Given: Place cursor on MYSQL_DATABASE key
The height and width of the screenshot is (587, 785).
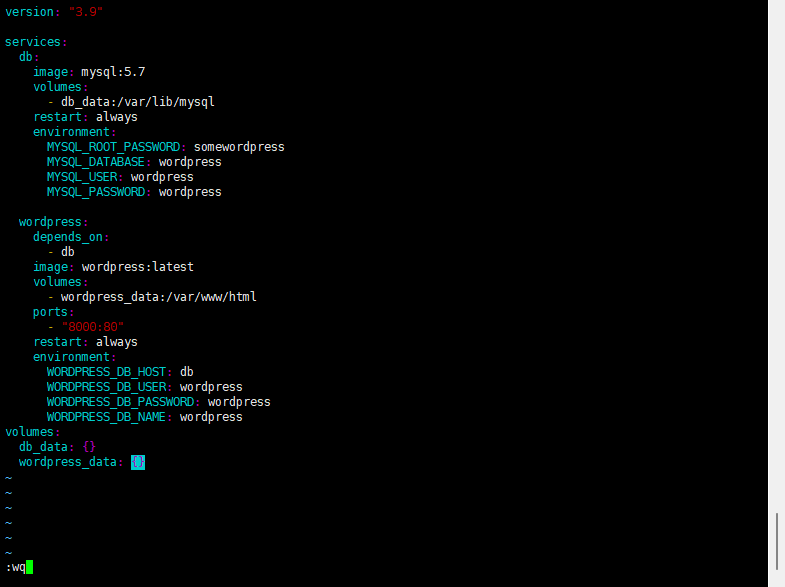Looking at the screenshot, I should coord(96,162).
